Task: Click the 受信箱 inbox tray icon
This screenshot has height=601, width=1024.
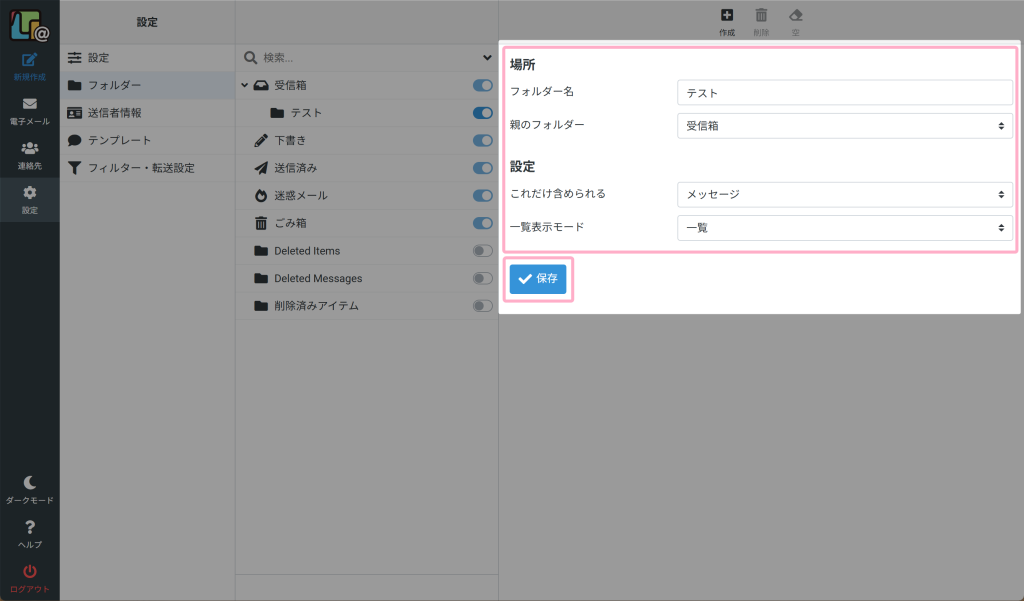Action: 261,86
